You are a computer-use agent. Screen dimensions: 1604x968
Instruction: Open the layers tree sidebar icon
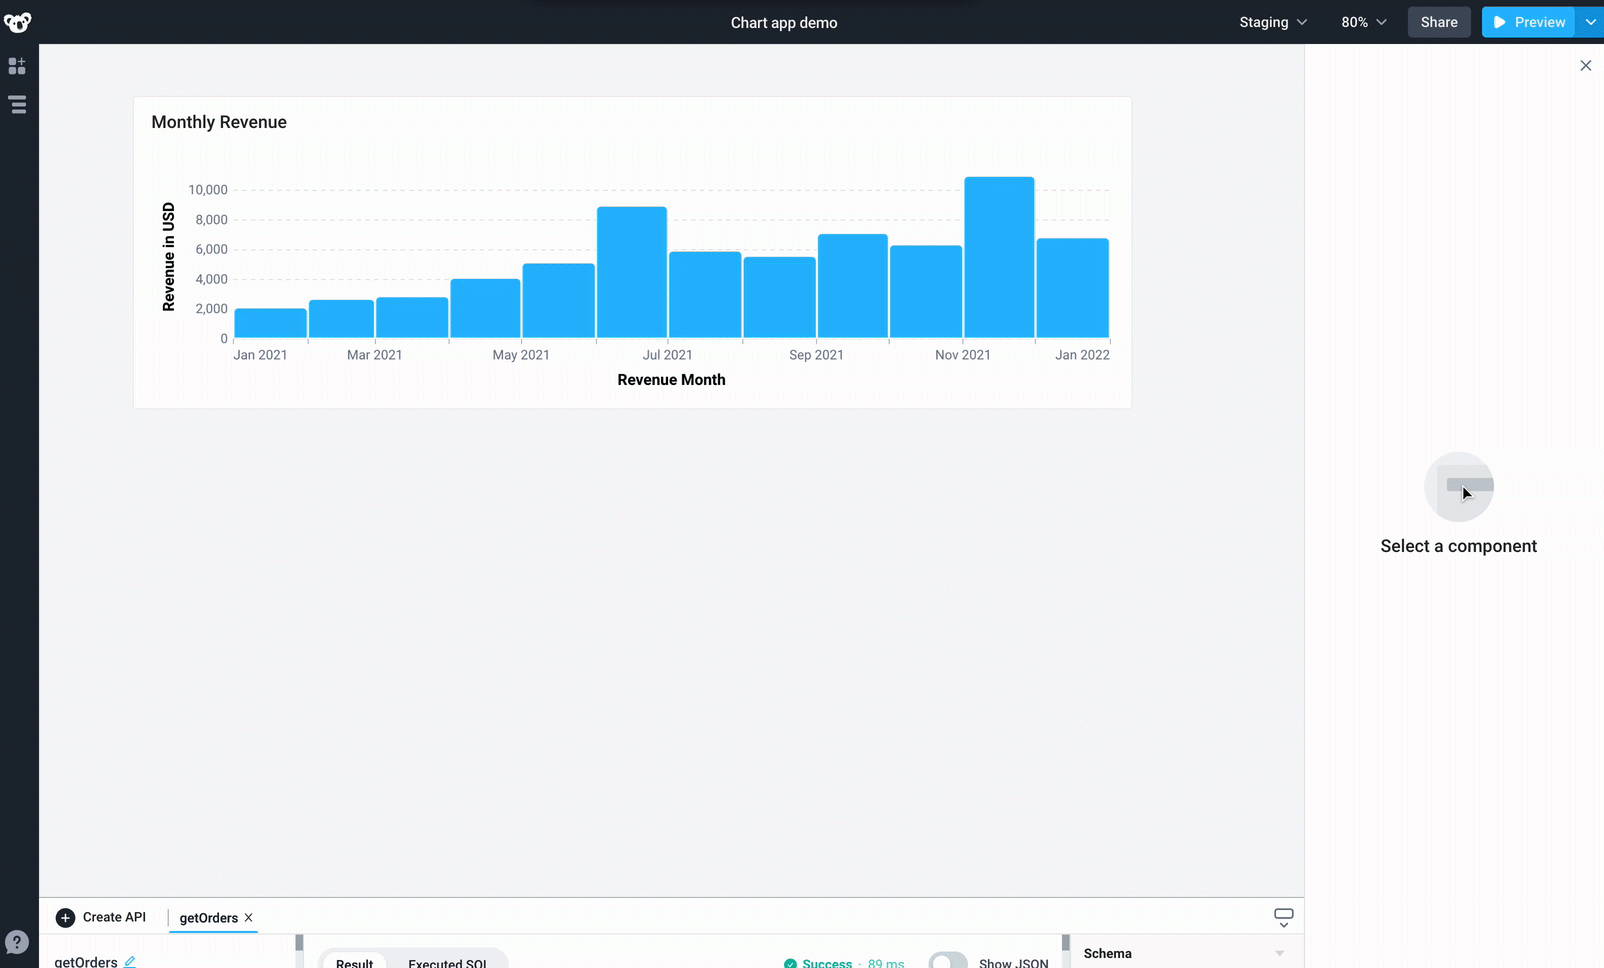17,105
